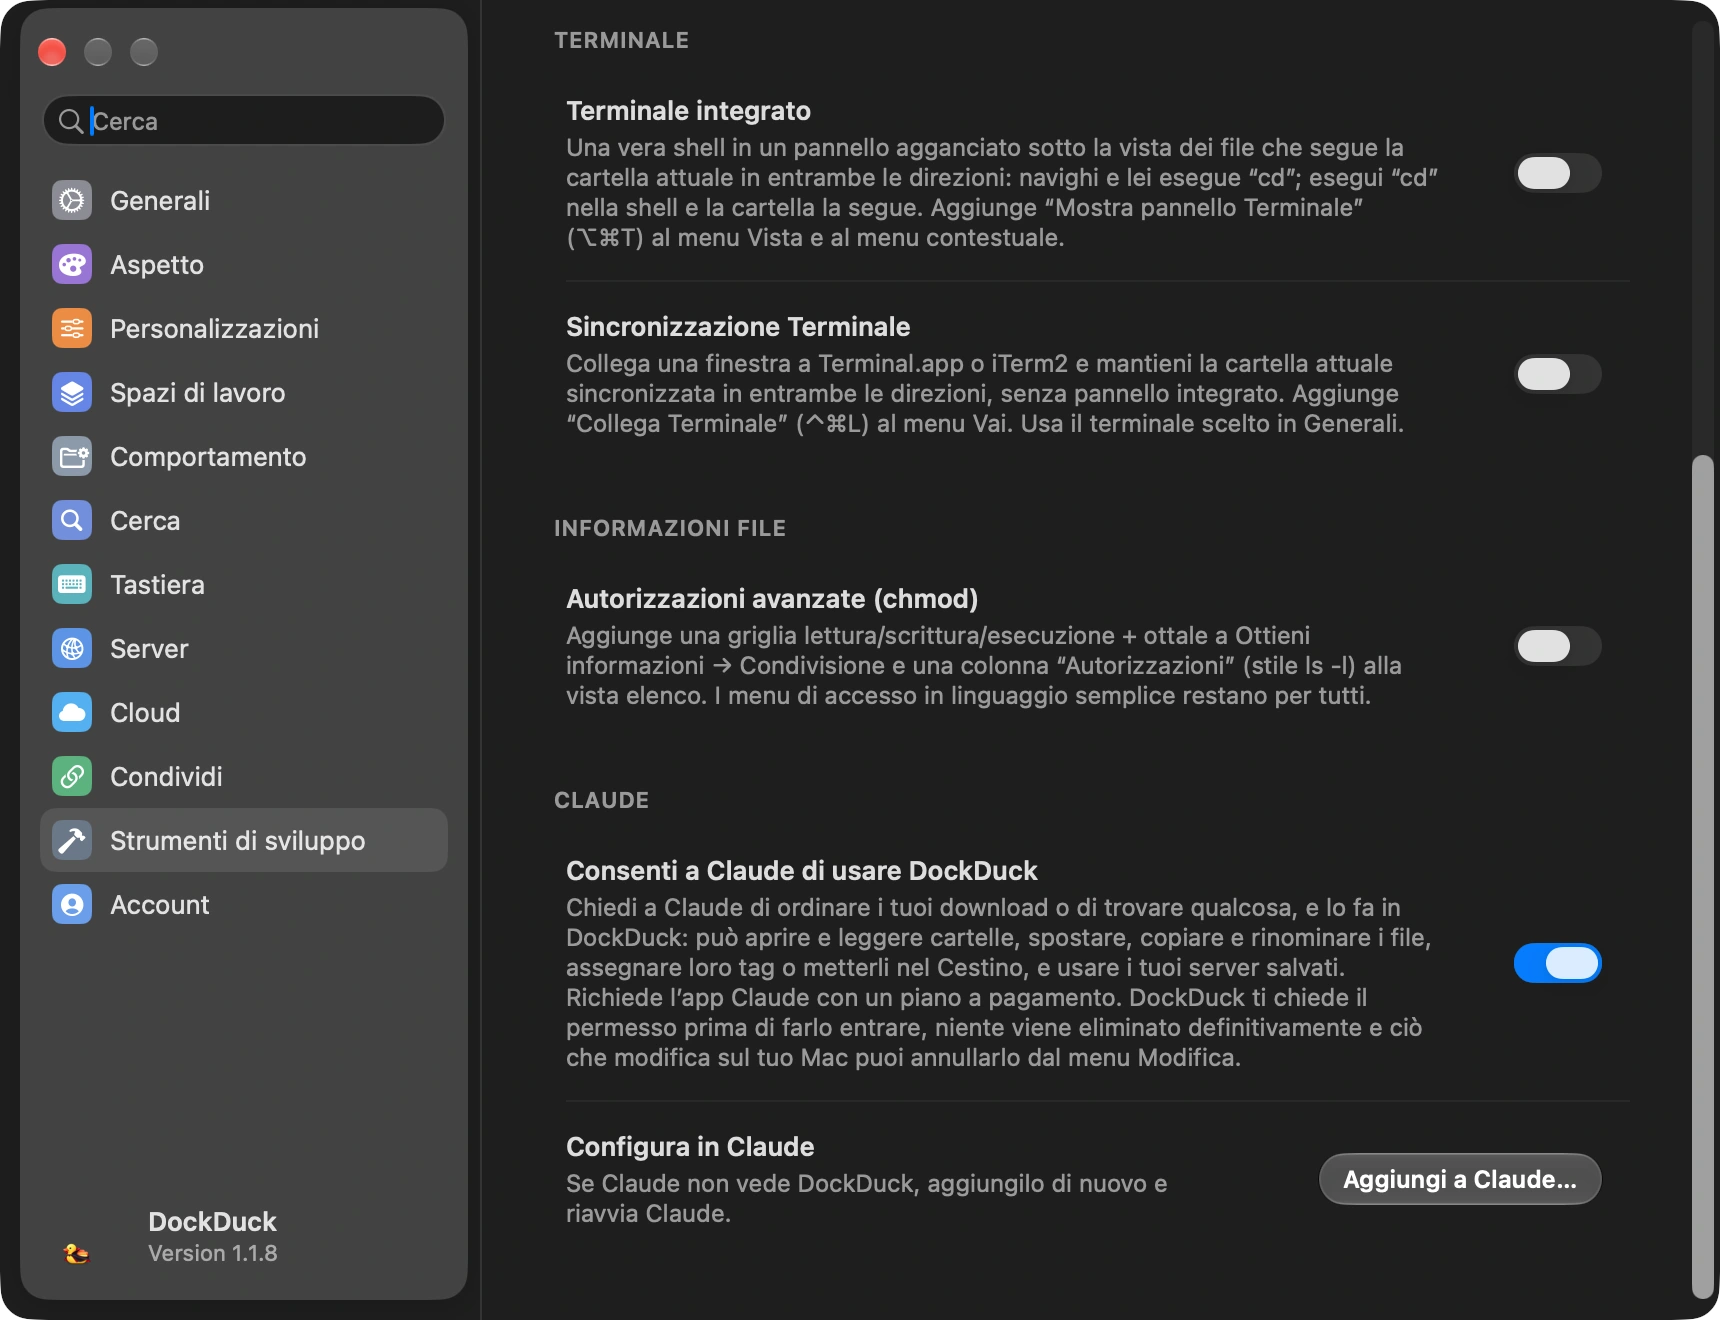Select the Tastiera keyboard icon
The height and width of the screenshot is (1320, 1720).
[72, 585]
